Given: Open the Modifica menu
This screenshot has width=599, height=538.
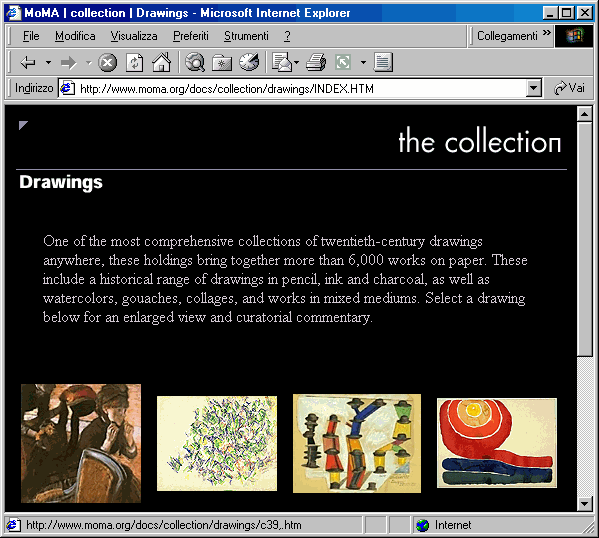Looking at the screenshot, I should (x=75, y=36).
